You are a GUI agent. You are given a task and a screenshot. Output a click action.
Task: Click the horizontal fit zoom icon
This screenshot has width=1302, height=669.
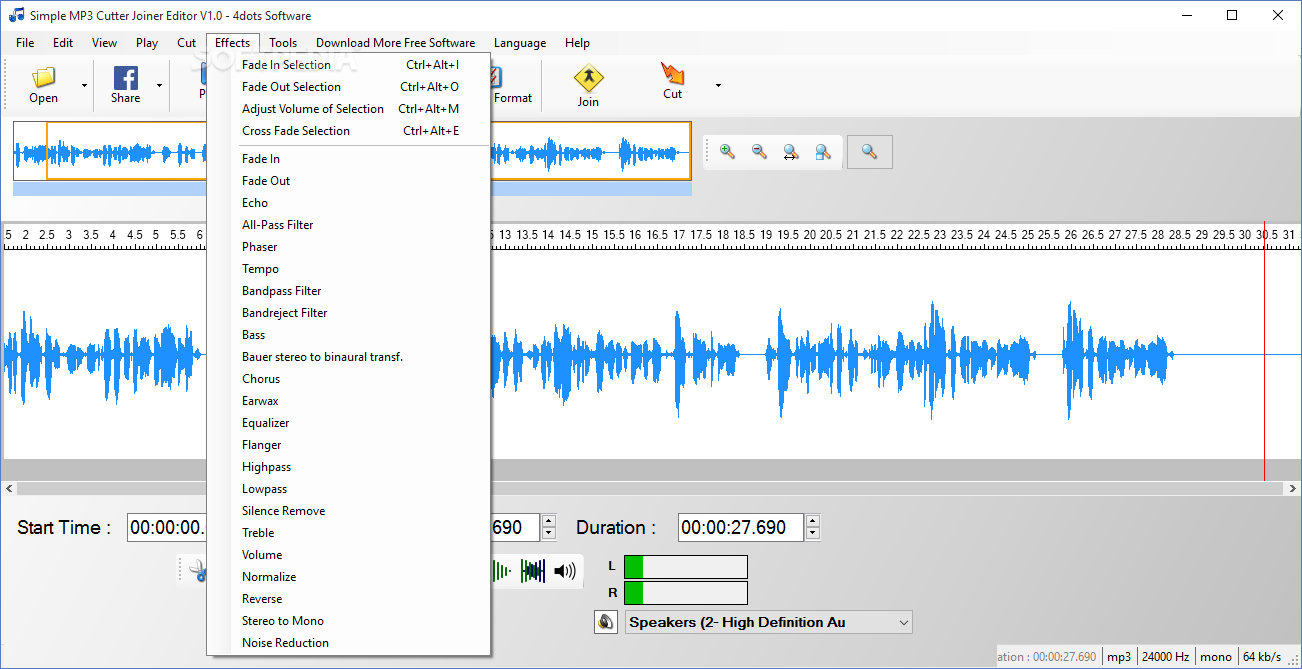coord(791,152)
